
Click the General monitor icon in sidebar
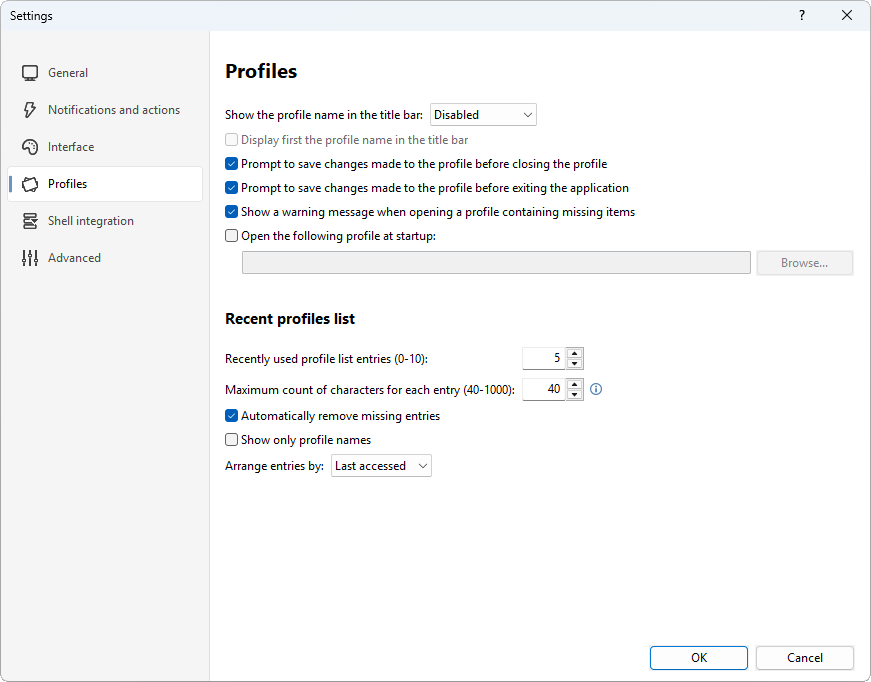30,73
